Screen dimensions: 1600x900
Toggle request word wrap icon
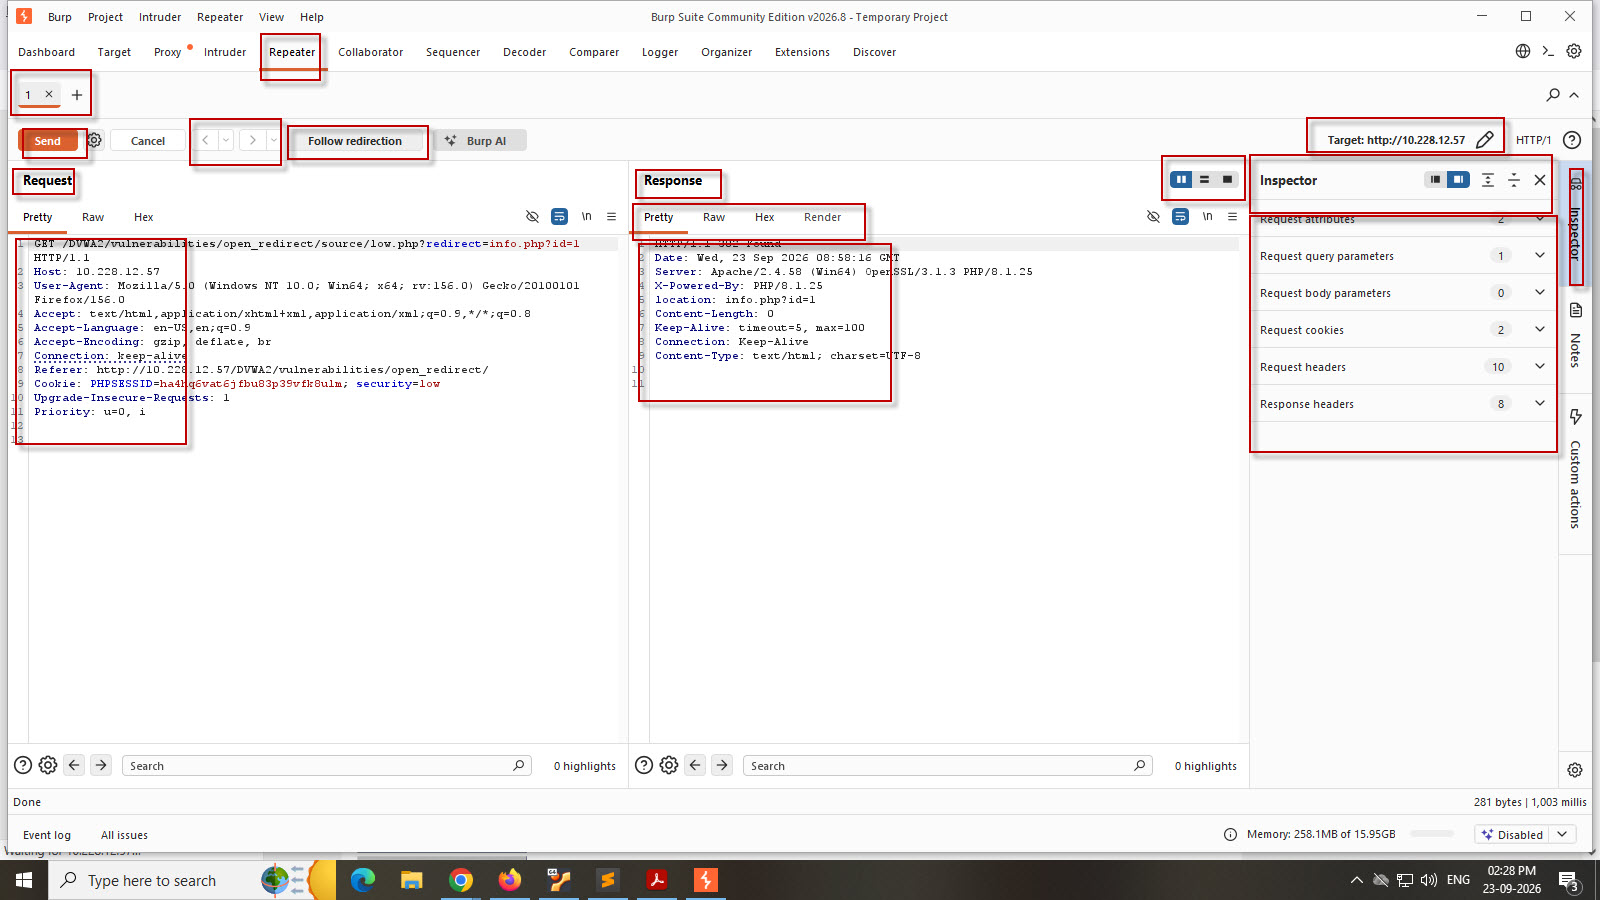pos(560,216)
